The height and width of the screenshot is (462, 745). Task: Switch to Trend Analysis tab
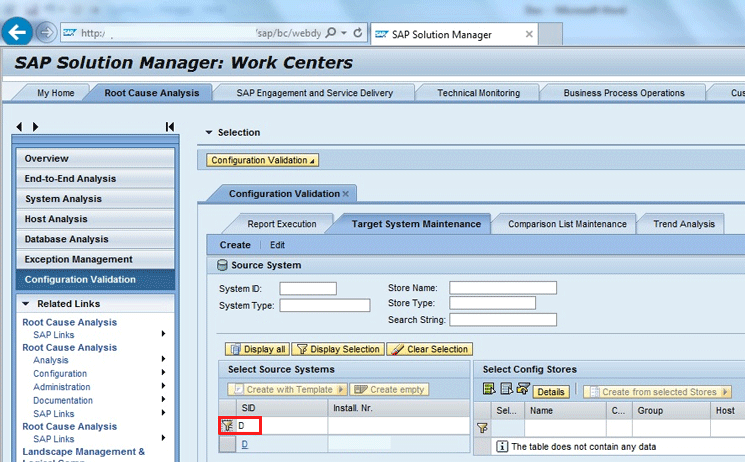click(x=684, y=224)
